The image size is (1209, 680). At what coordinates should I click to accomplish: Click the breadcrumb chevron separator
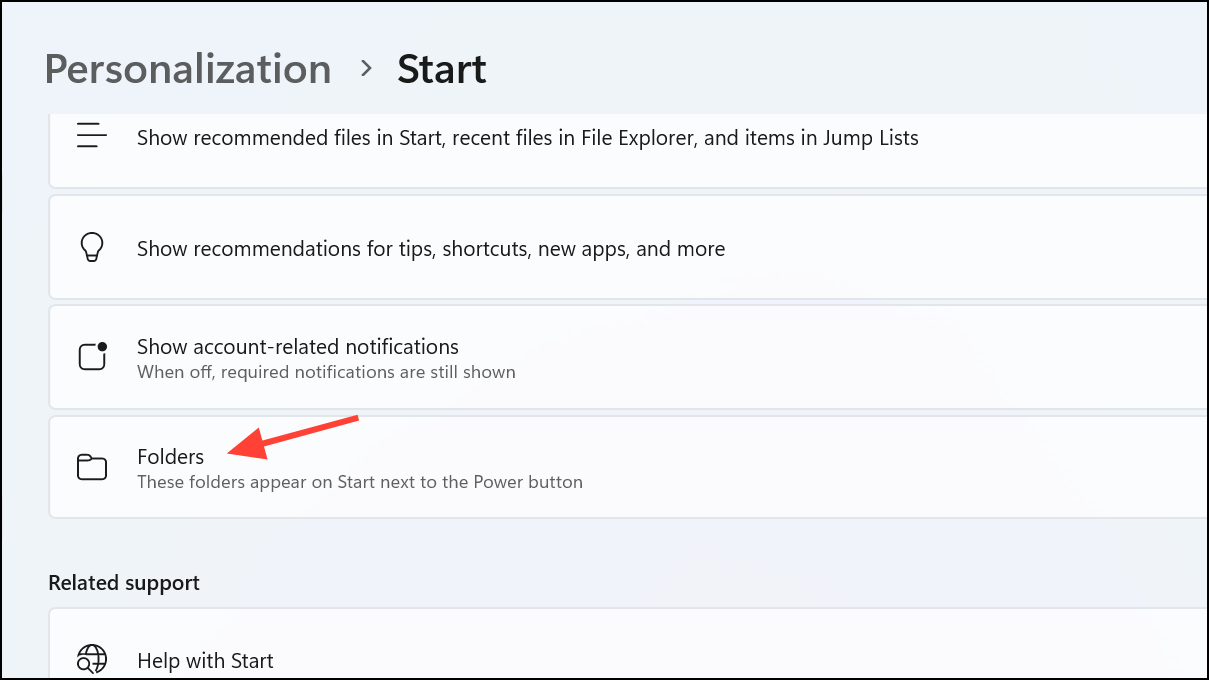[366, 69]
